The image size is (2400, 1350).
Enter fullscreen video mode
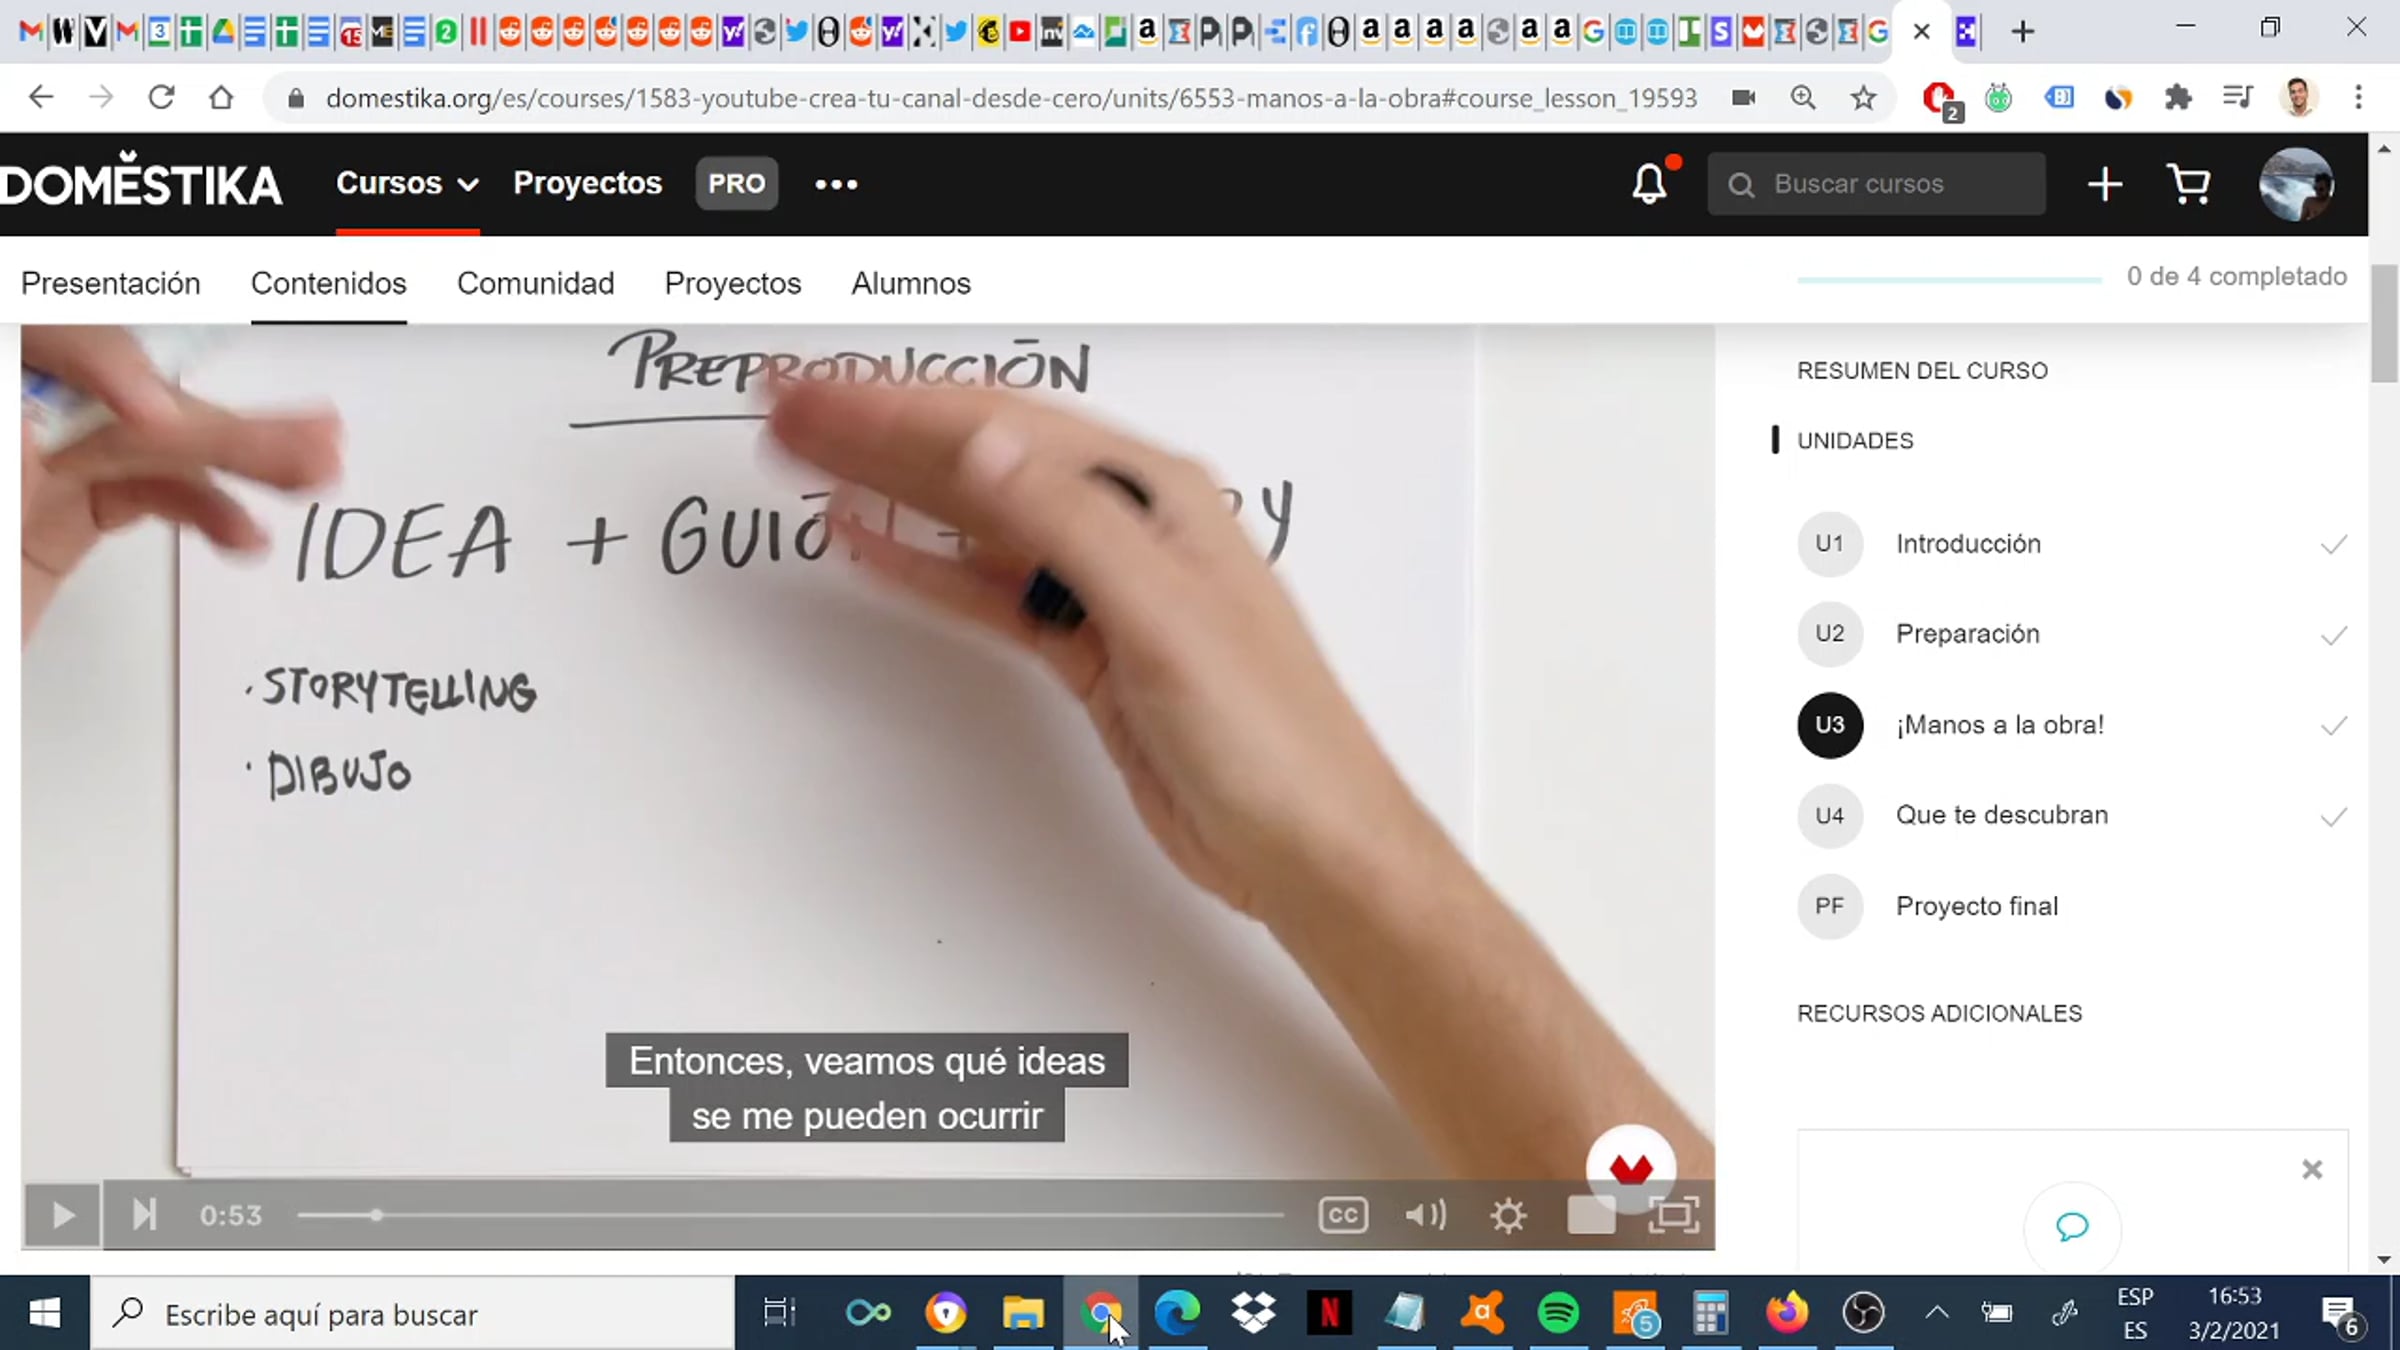click(x=1673, y=1216)
